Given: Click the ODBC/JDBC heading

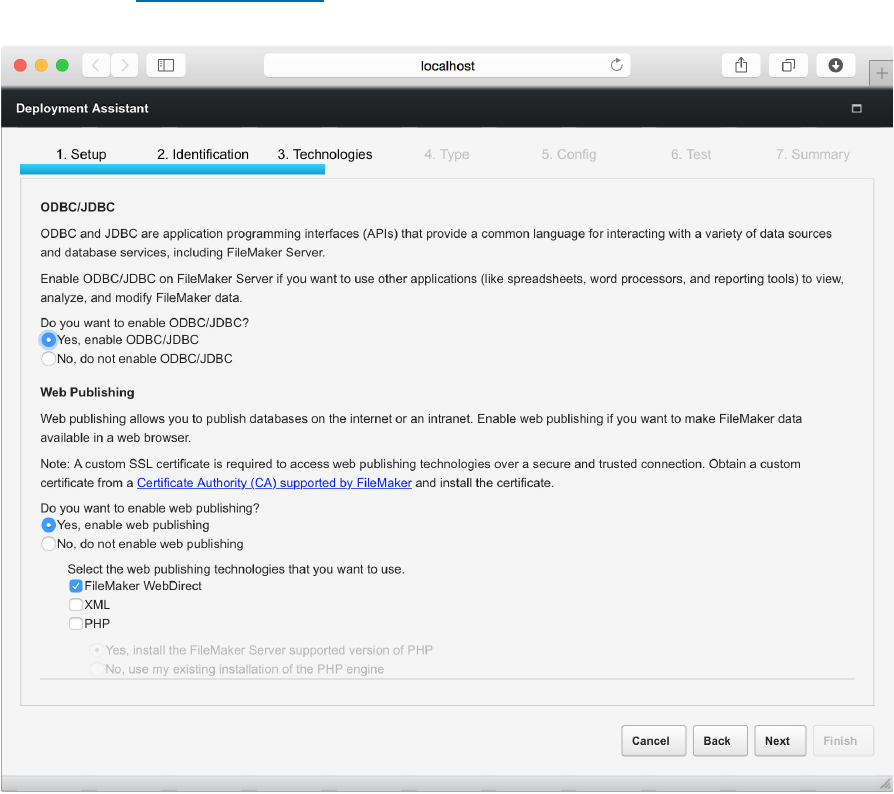Looking at the screenshot, I should (x=78, y=207).
